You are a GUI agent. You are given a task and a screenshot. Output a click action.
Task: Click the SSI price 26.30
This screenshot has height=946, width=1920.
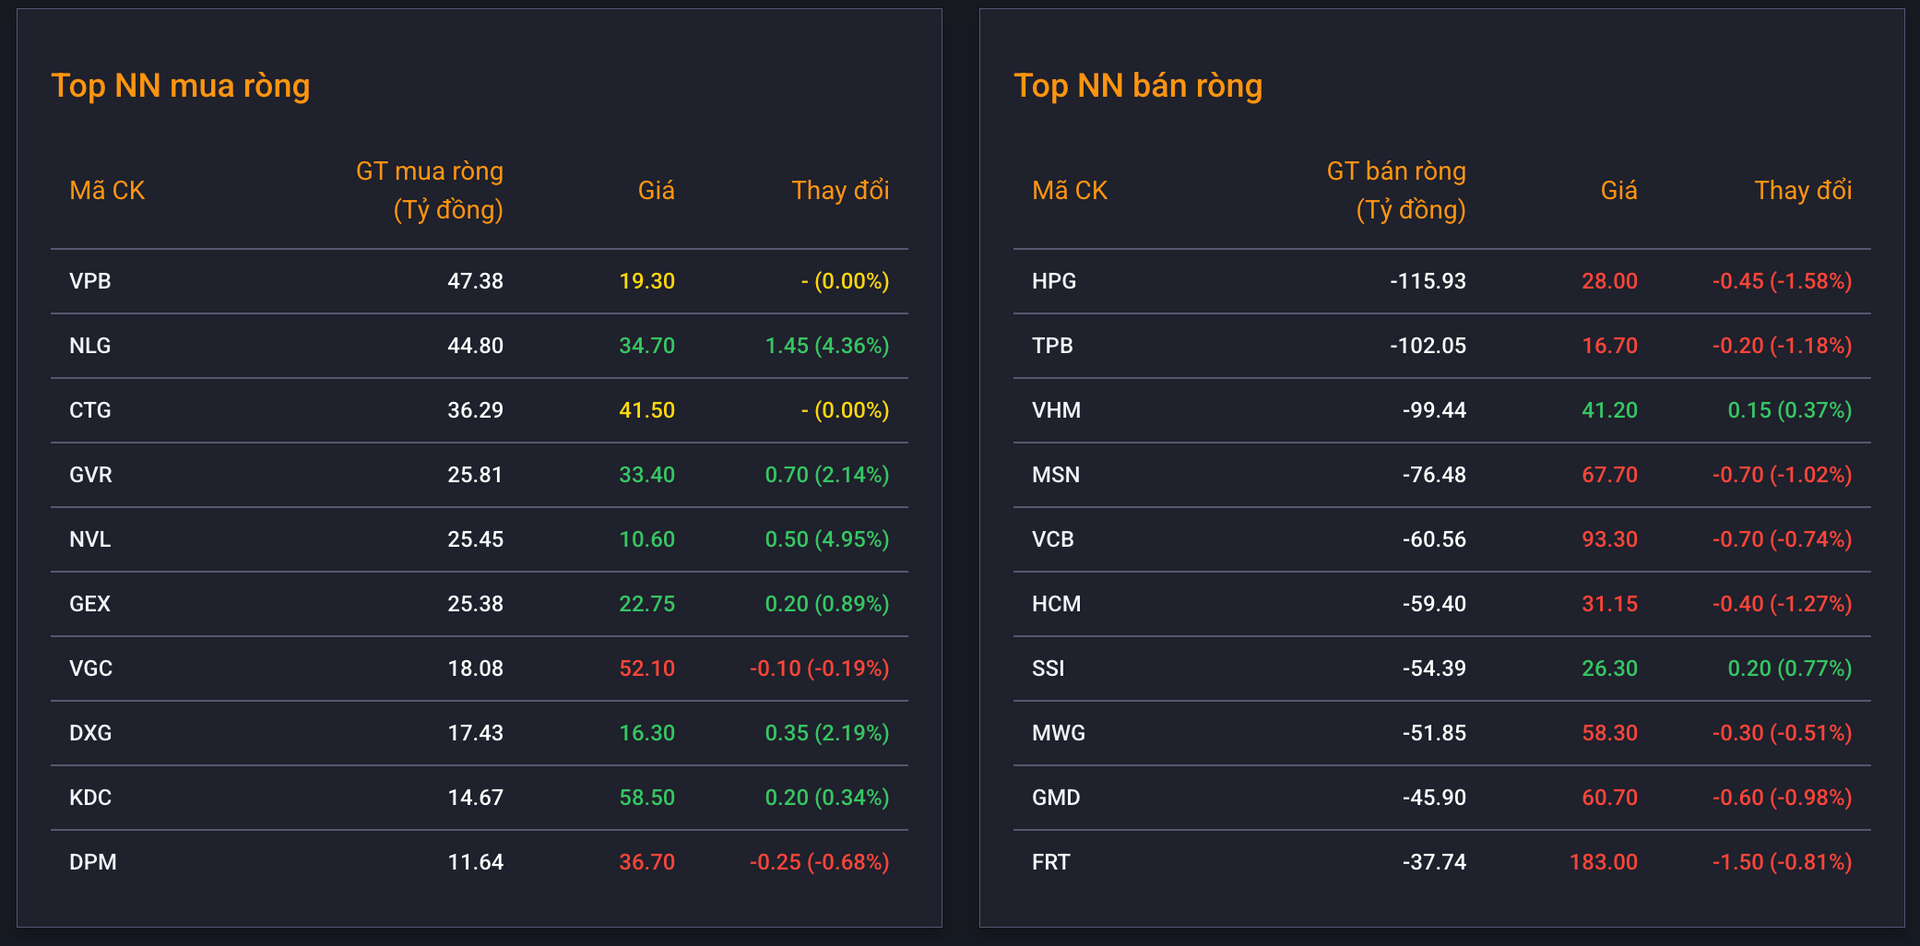tap(1610, 668)
